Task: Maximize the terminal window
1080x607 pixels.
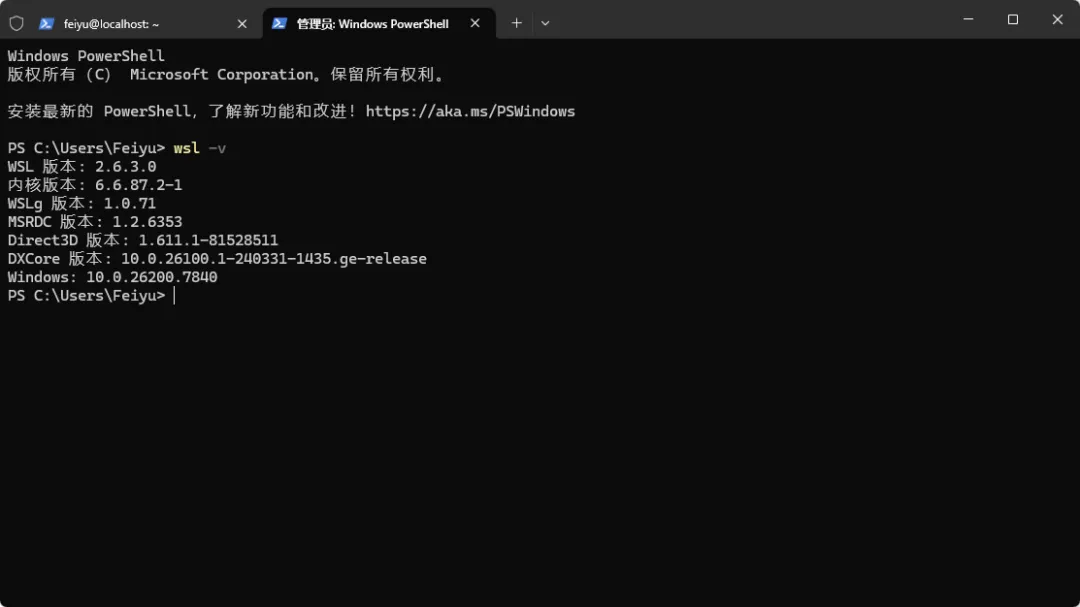Action: pyautogui.click(x=1012, y=19)
